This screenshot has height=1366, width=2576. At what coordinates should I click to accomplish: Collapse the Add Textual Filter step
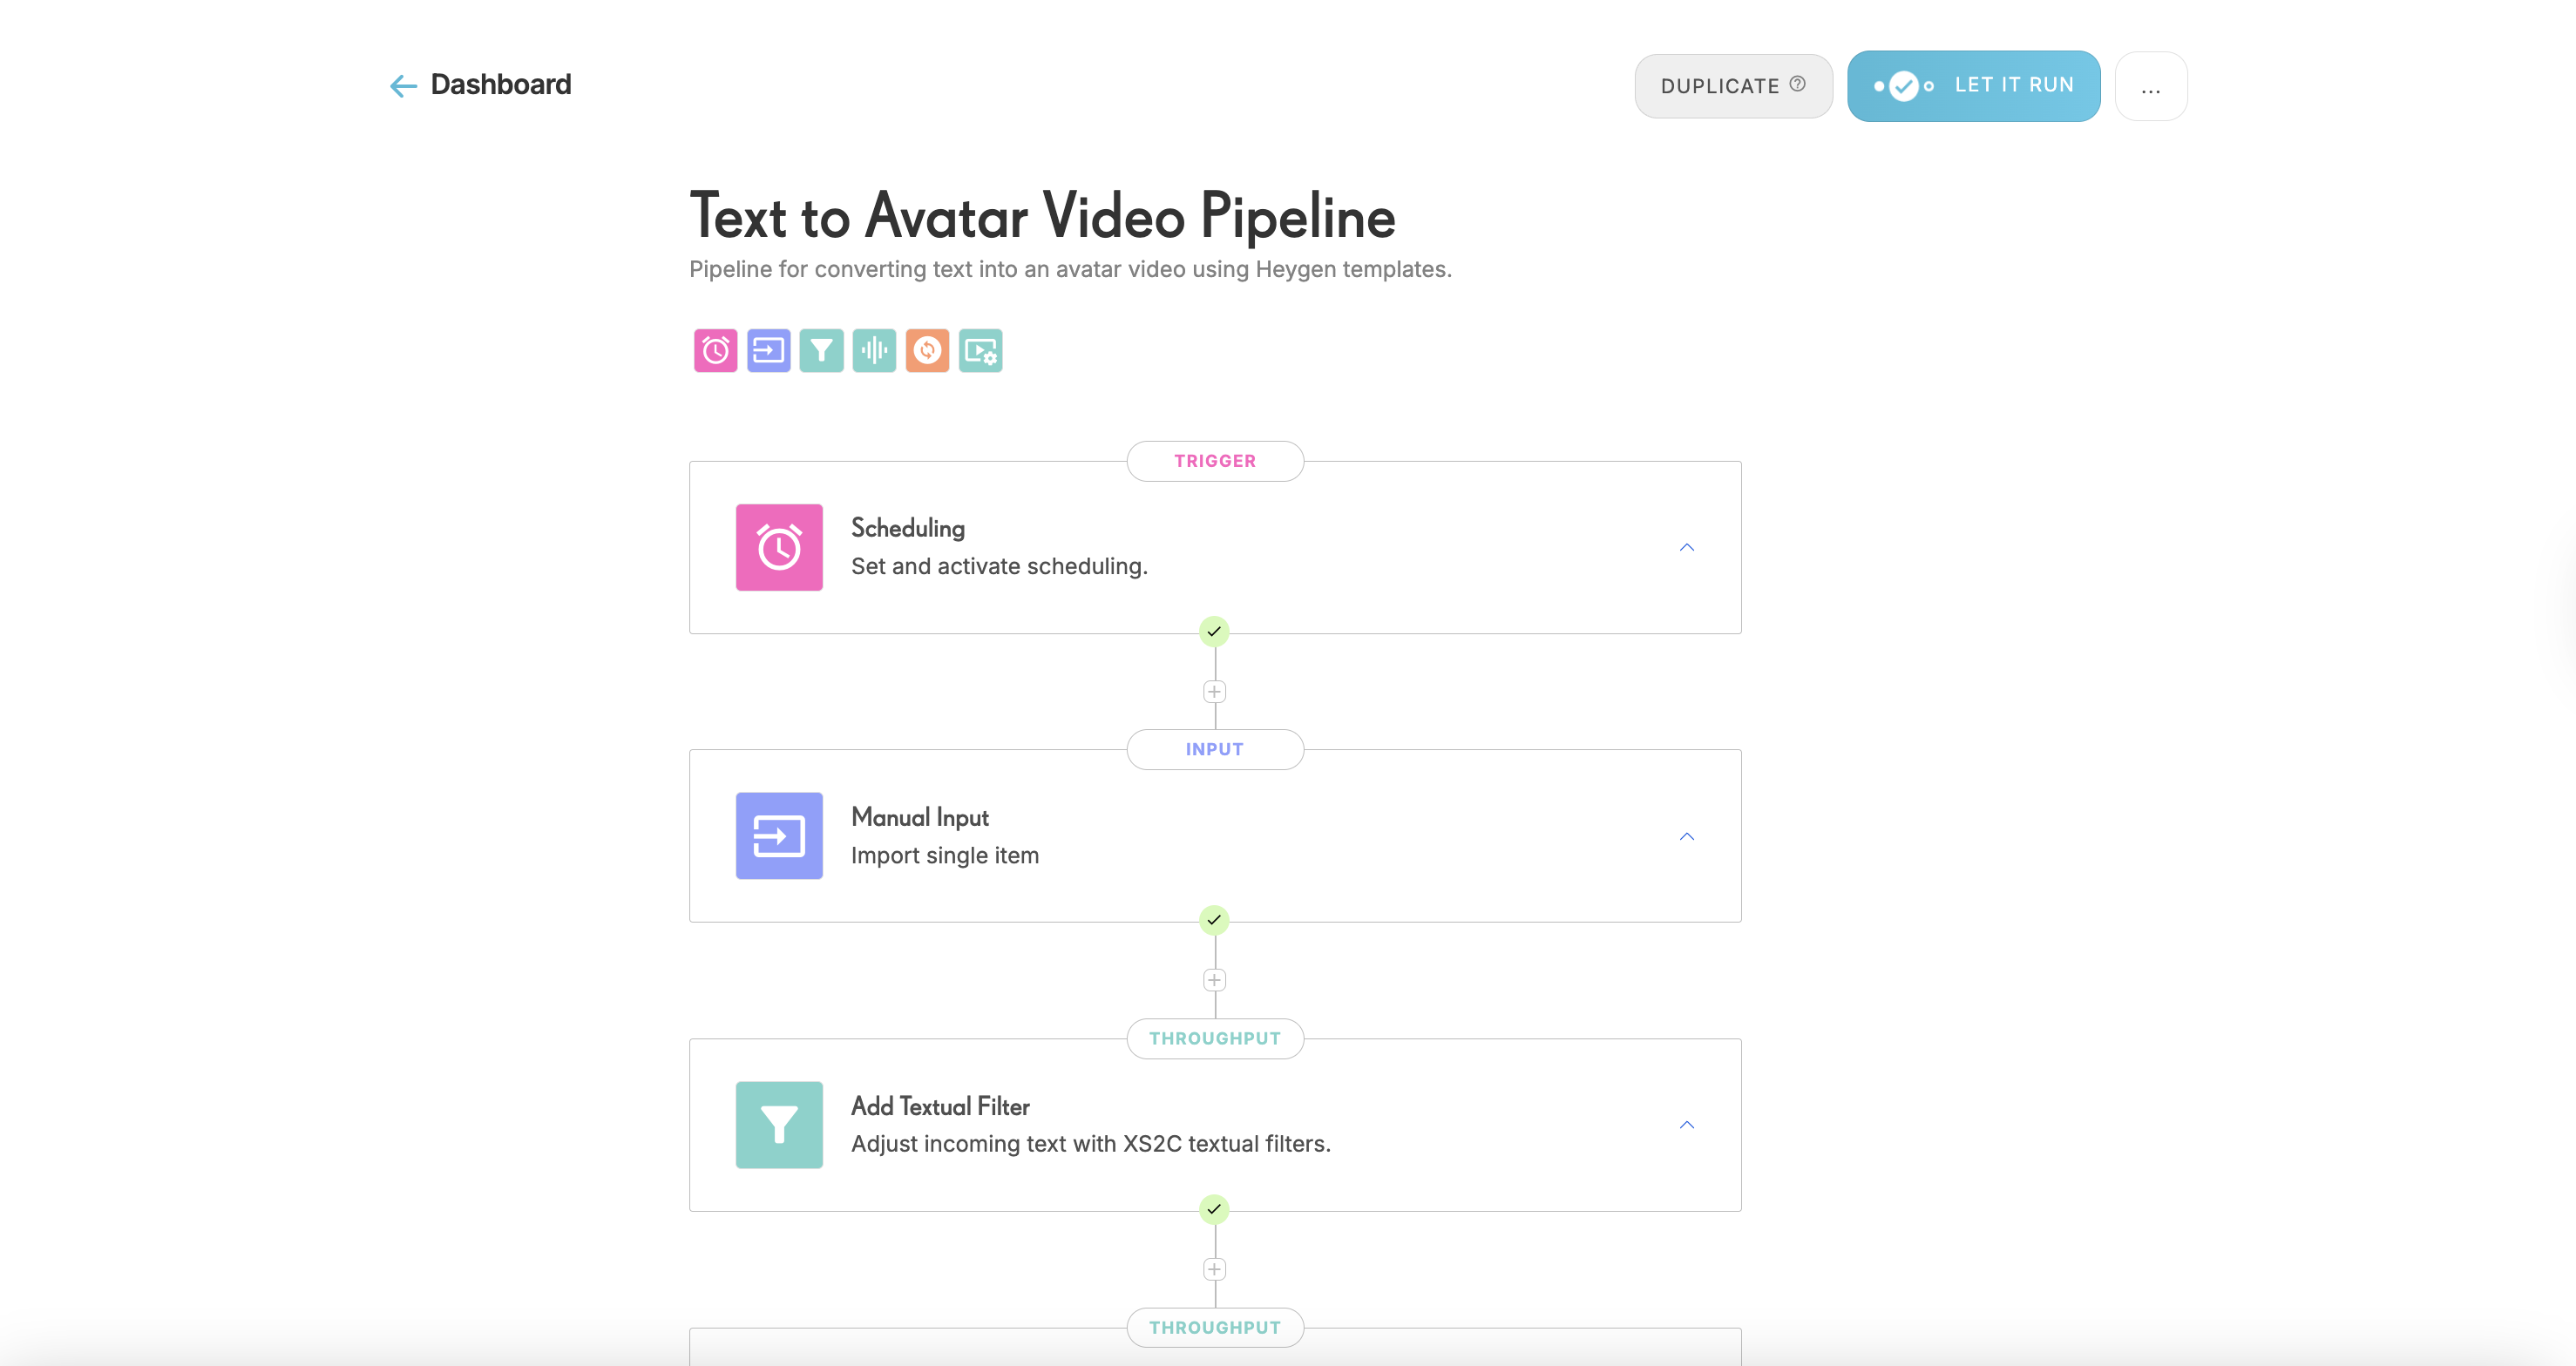[x=1687, y=1124]
